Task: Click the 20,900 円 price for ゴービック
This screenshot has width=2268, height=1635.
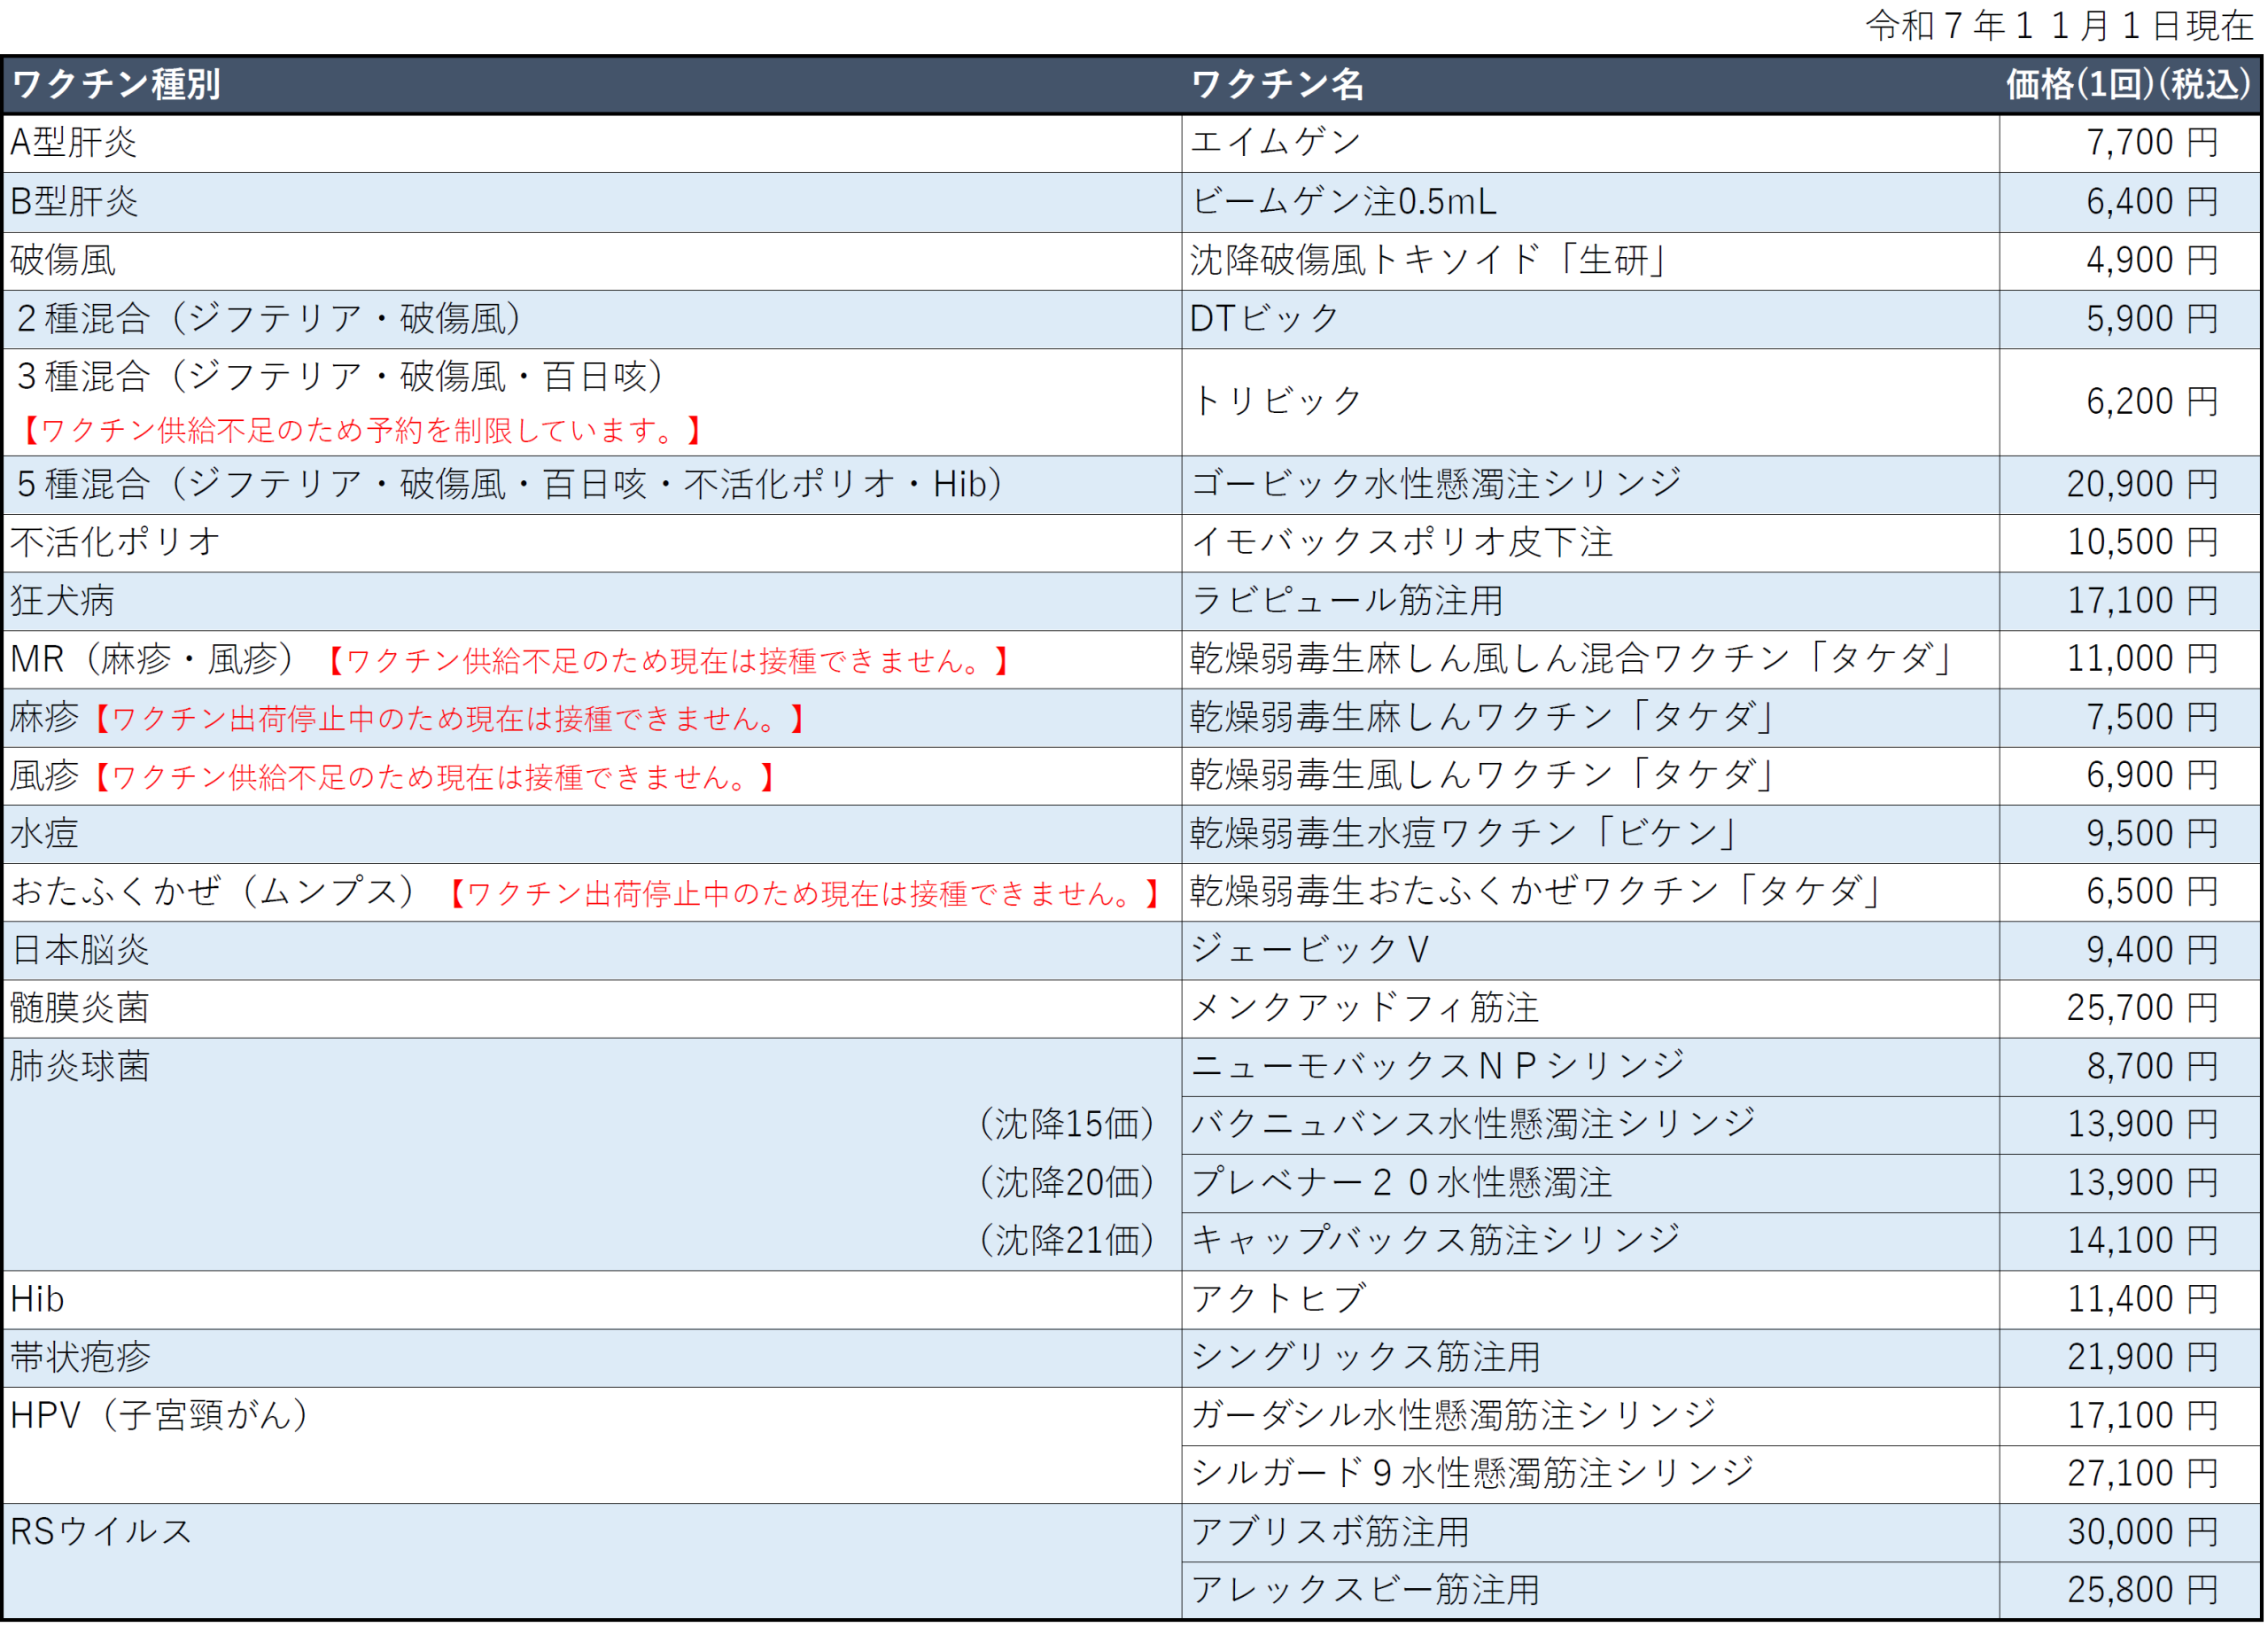Action: point(2141,485)
